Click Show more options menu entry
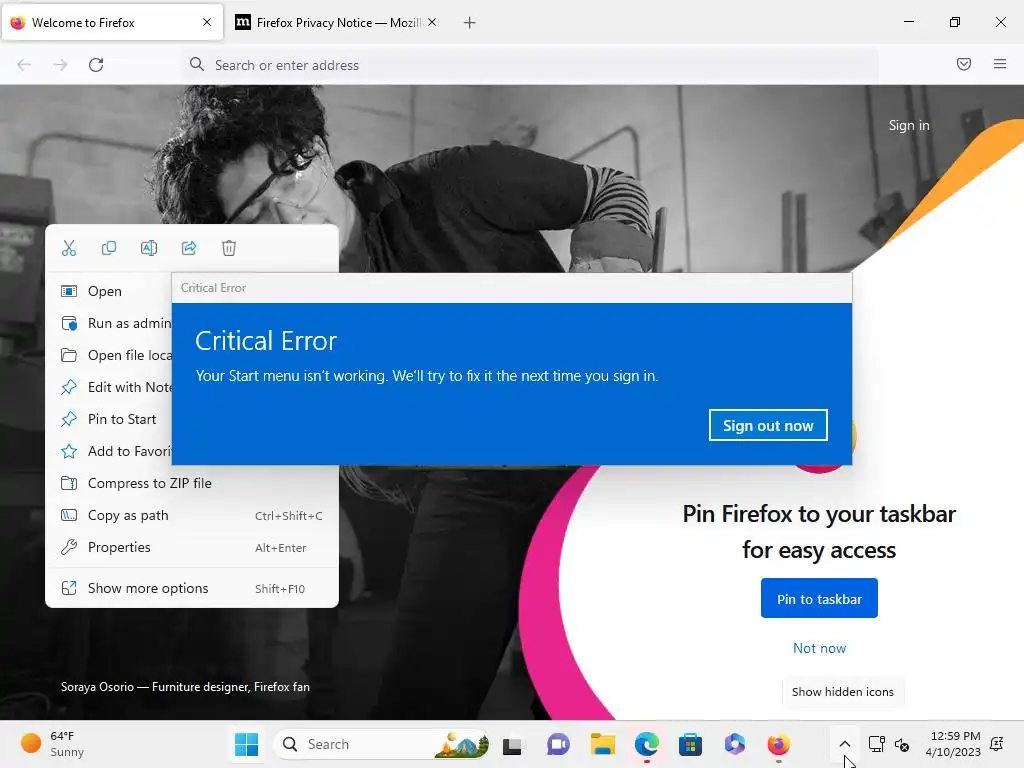Viewport: 1024px width, 768px height. click(192, 588)
